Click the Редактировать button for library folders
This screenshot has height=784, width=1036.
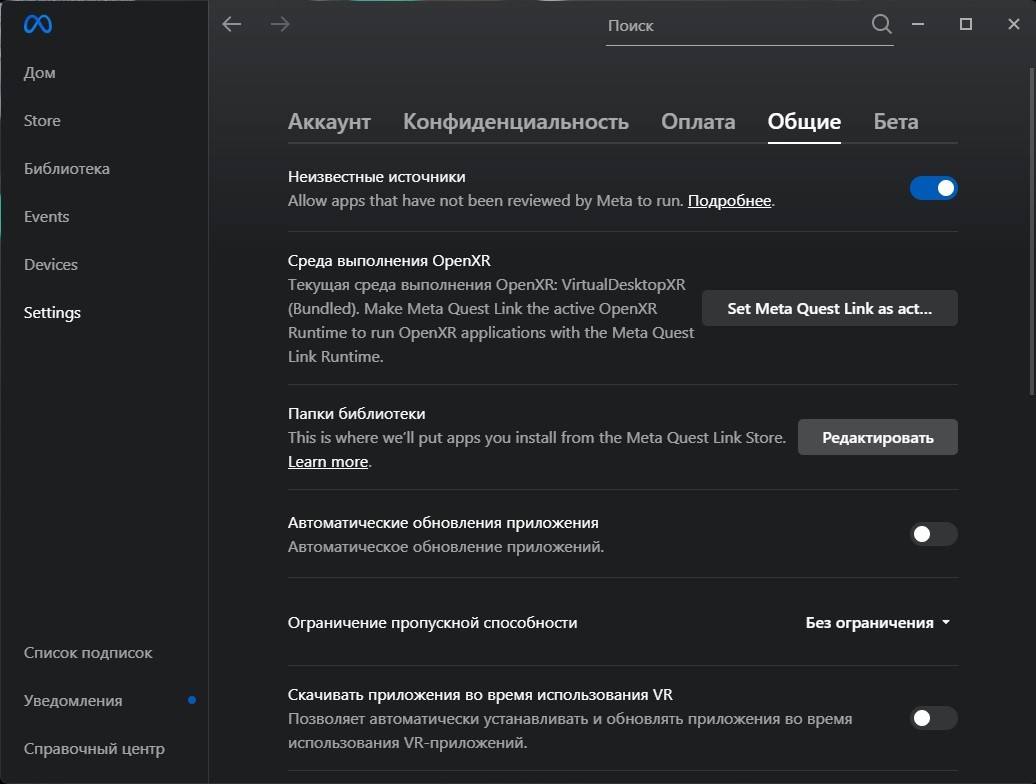click(x=877, y=437)
